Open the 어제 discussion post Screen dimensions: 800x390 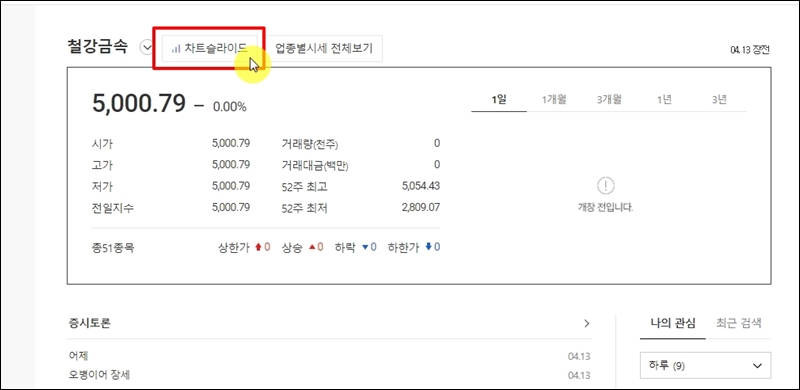[79, 356]
